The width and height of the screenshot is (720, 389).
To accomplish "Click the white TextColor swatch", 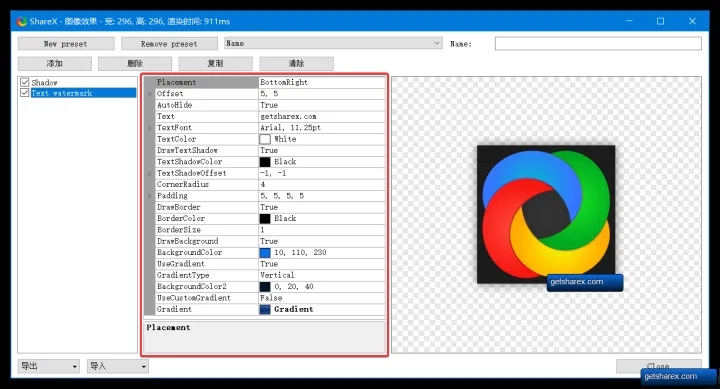I will click(x=265, y=139).
